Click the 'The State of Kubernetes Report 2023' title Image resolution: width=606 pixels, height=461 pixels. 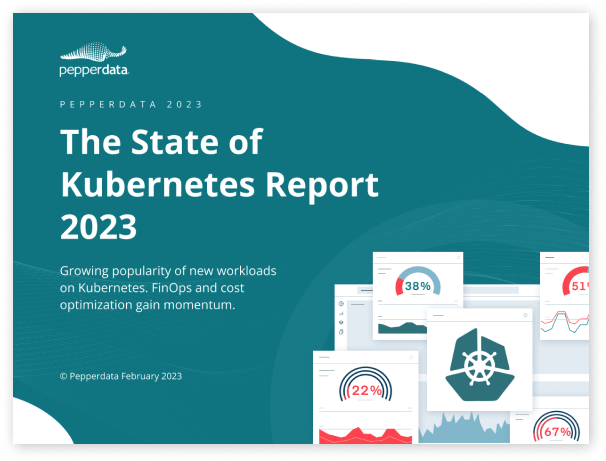click(x=219, y=184)
